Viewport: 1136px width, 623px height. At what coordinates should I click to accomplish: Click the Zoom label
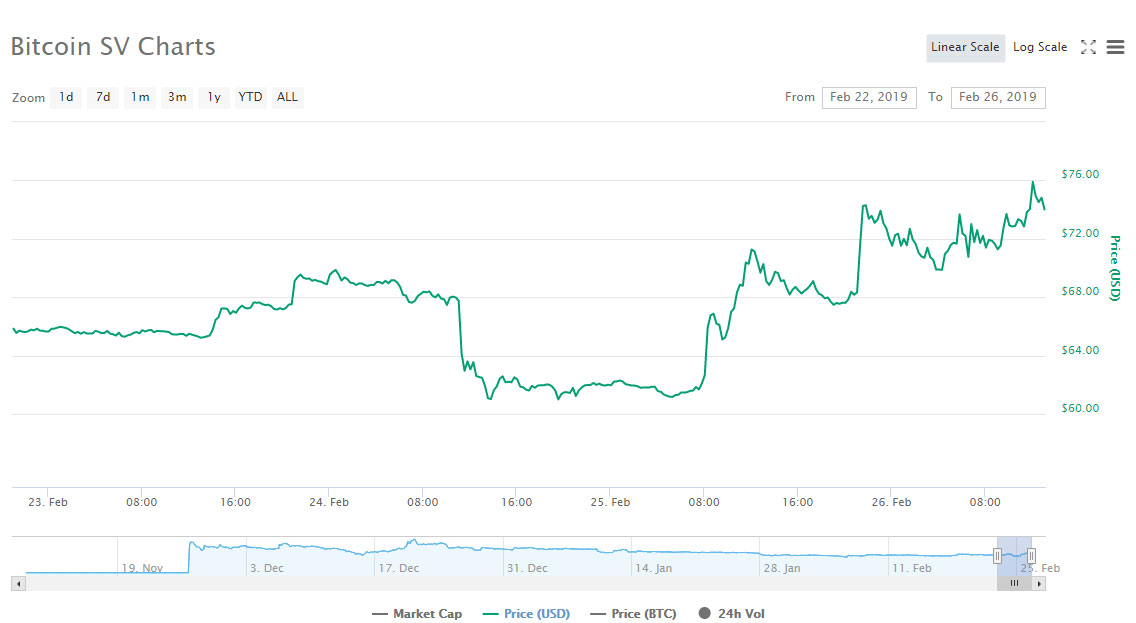(x=28, y=98)
